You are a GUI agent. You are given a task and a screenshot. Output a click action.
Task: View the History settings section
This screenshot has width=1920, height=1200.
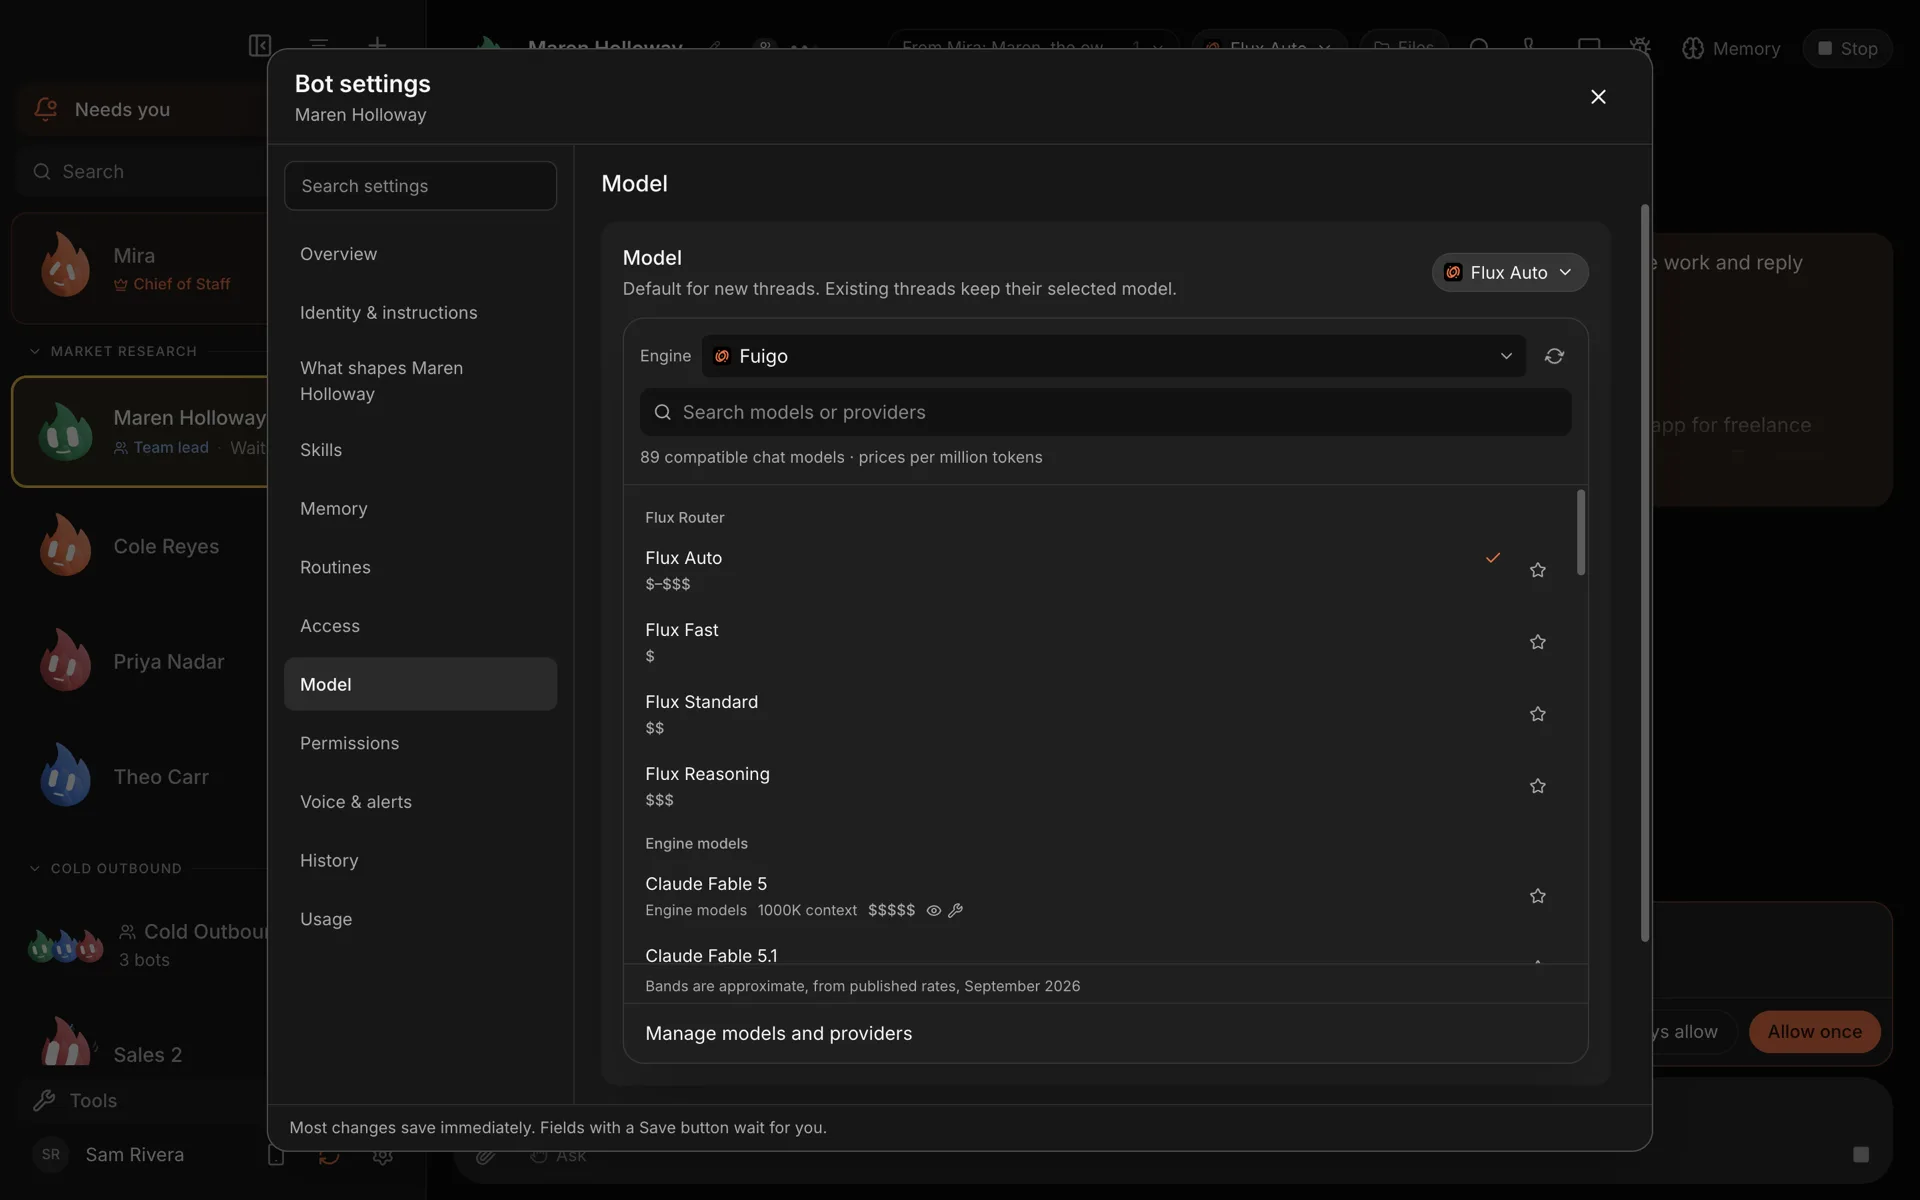420,860
